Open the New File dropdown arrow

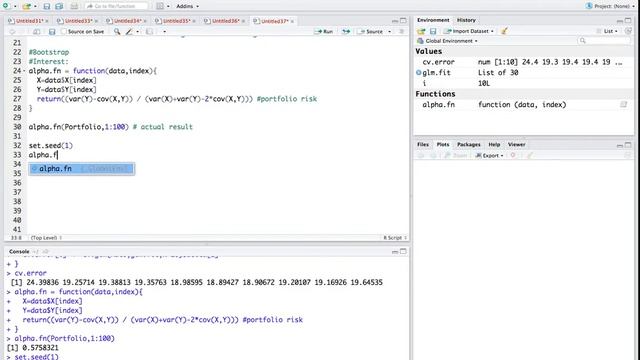point(15,7)
